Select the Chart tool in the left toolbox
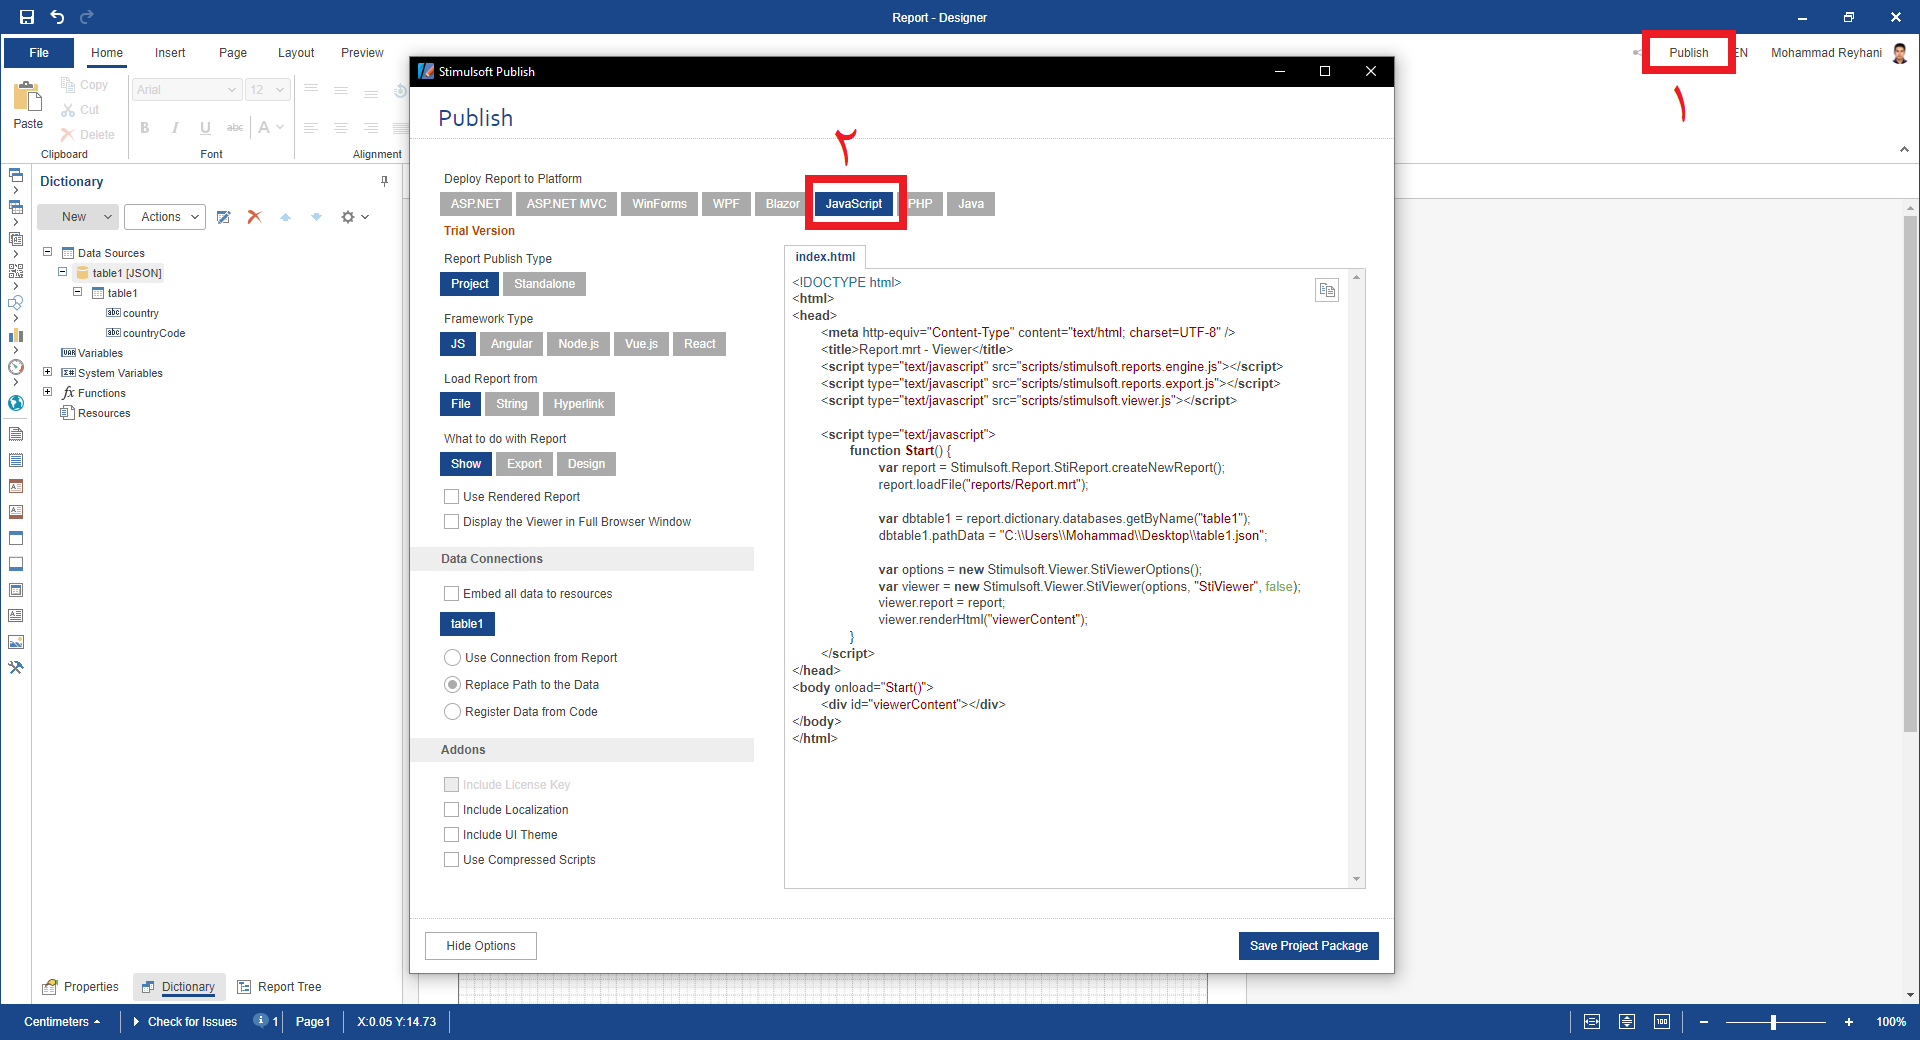Screen dimensions: 1920x1040 point(16,335)
